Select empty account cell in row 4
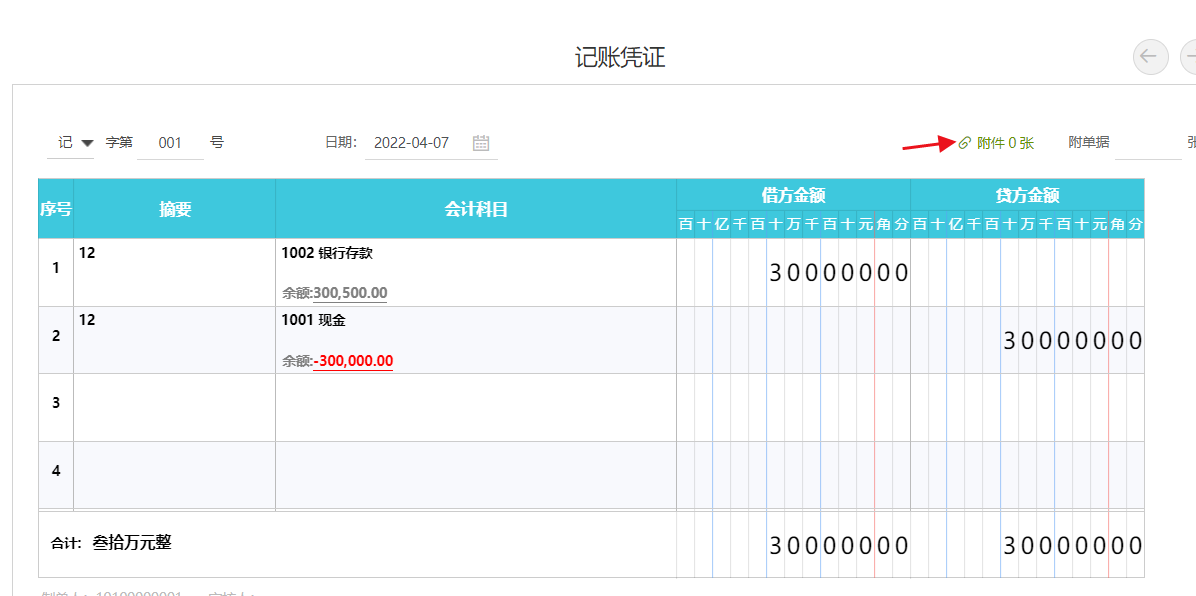 (x=476, y=475)
